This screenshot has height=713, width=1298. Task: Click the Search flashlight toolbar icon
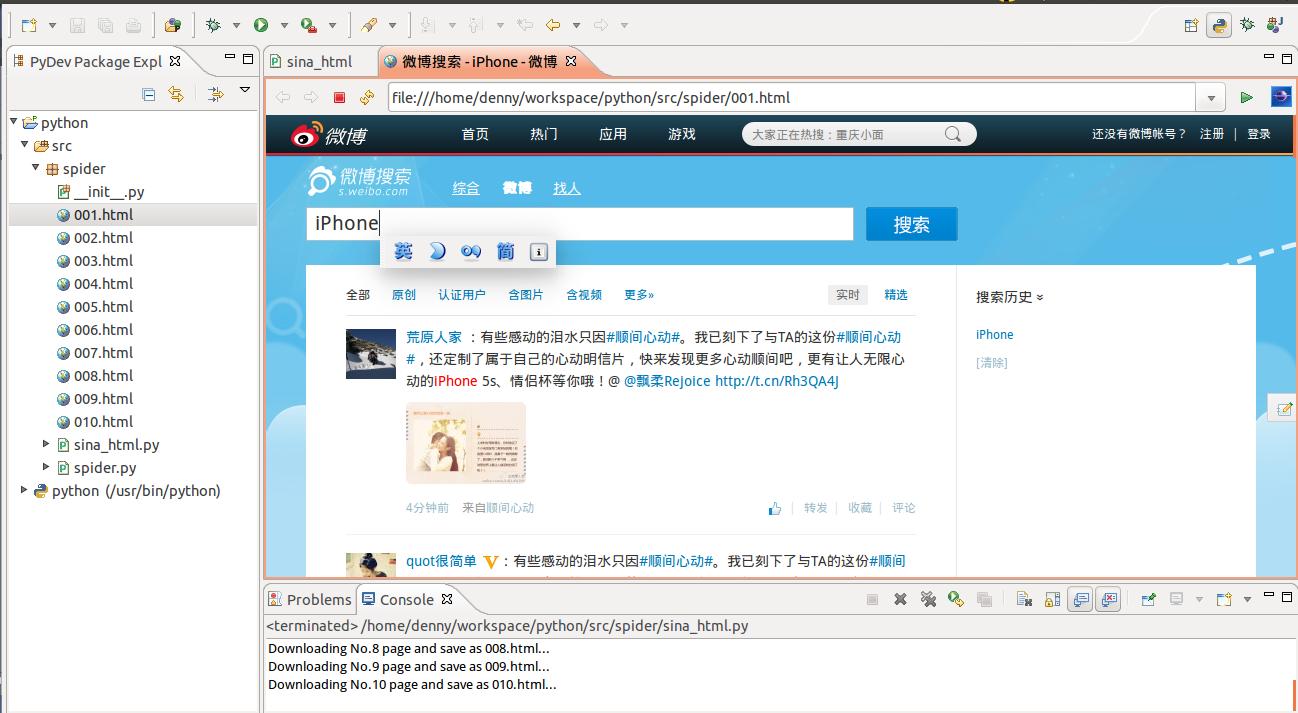[369, 25]
